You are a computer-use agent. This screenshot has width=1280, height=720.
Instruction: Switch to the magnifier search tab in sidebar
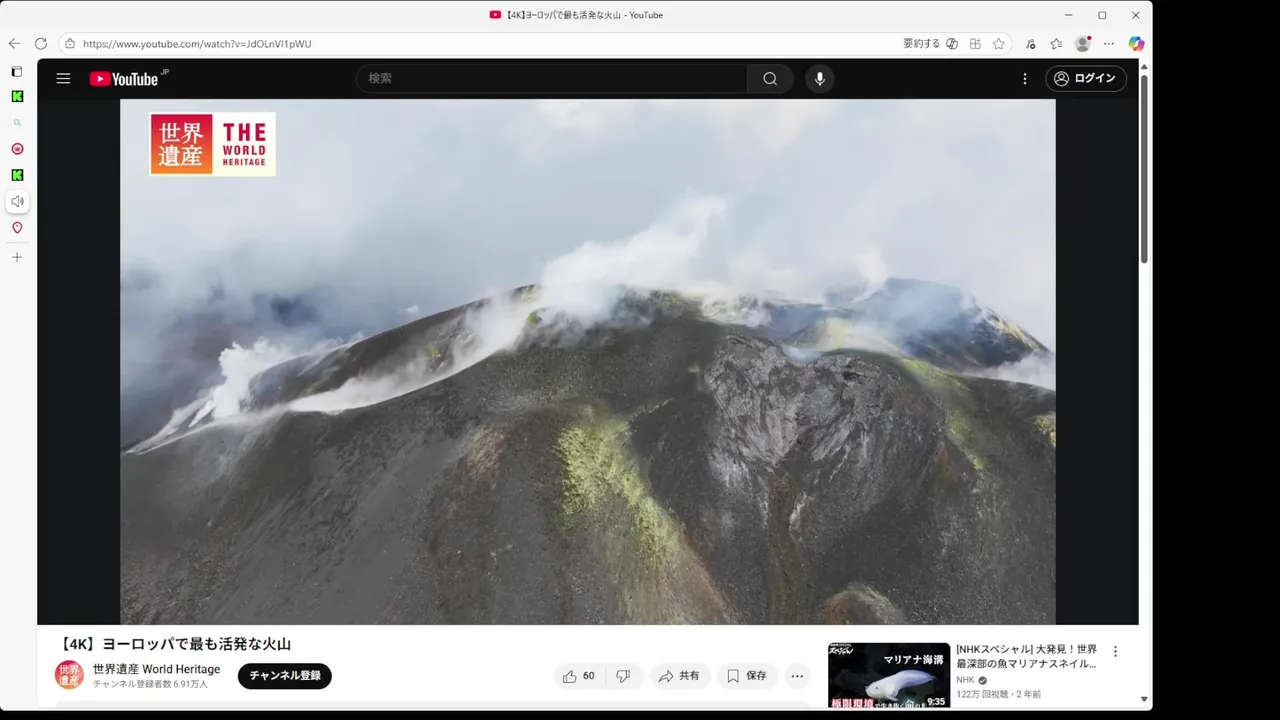17,123
